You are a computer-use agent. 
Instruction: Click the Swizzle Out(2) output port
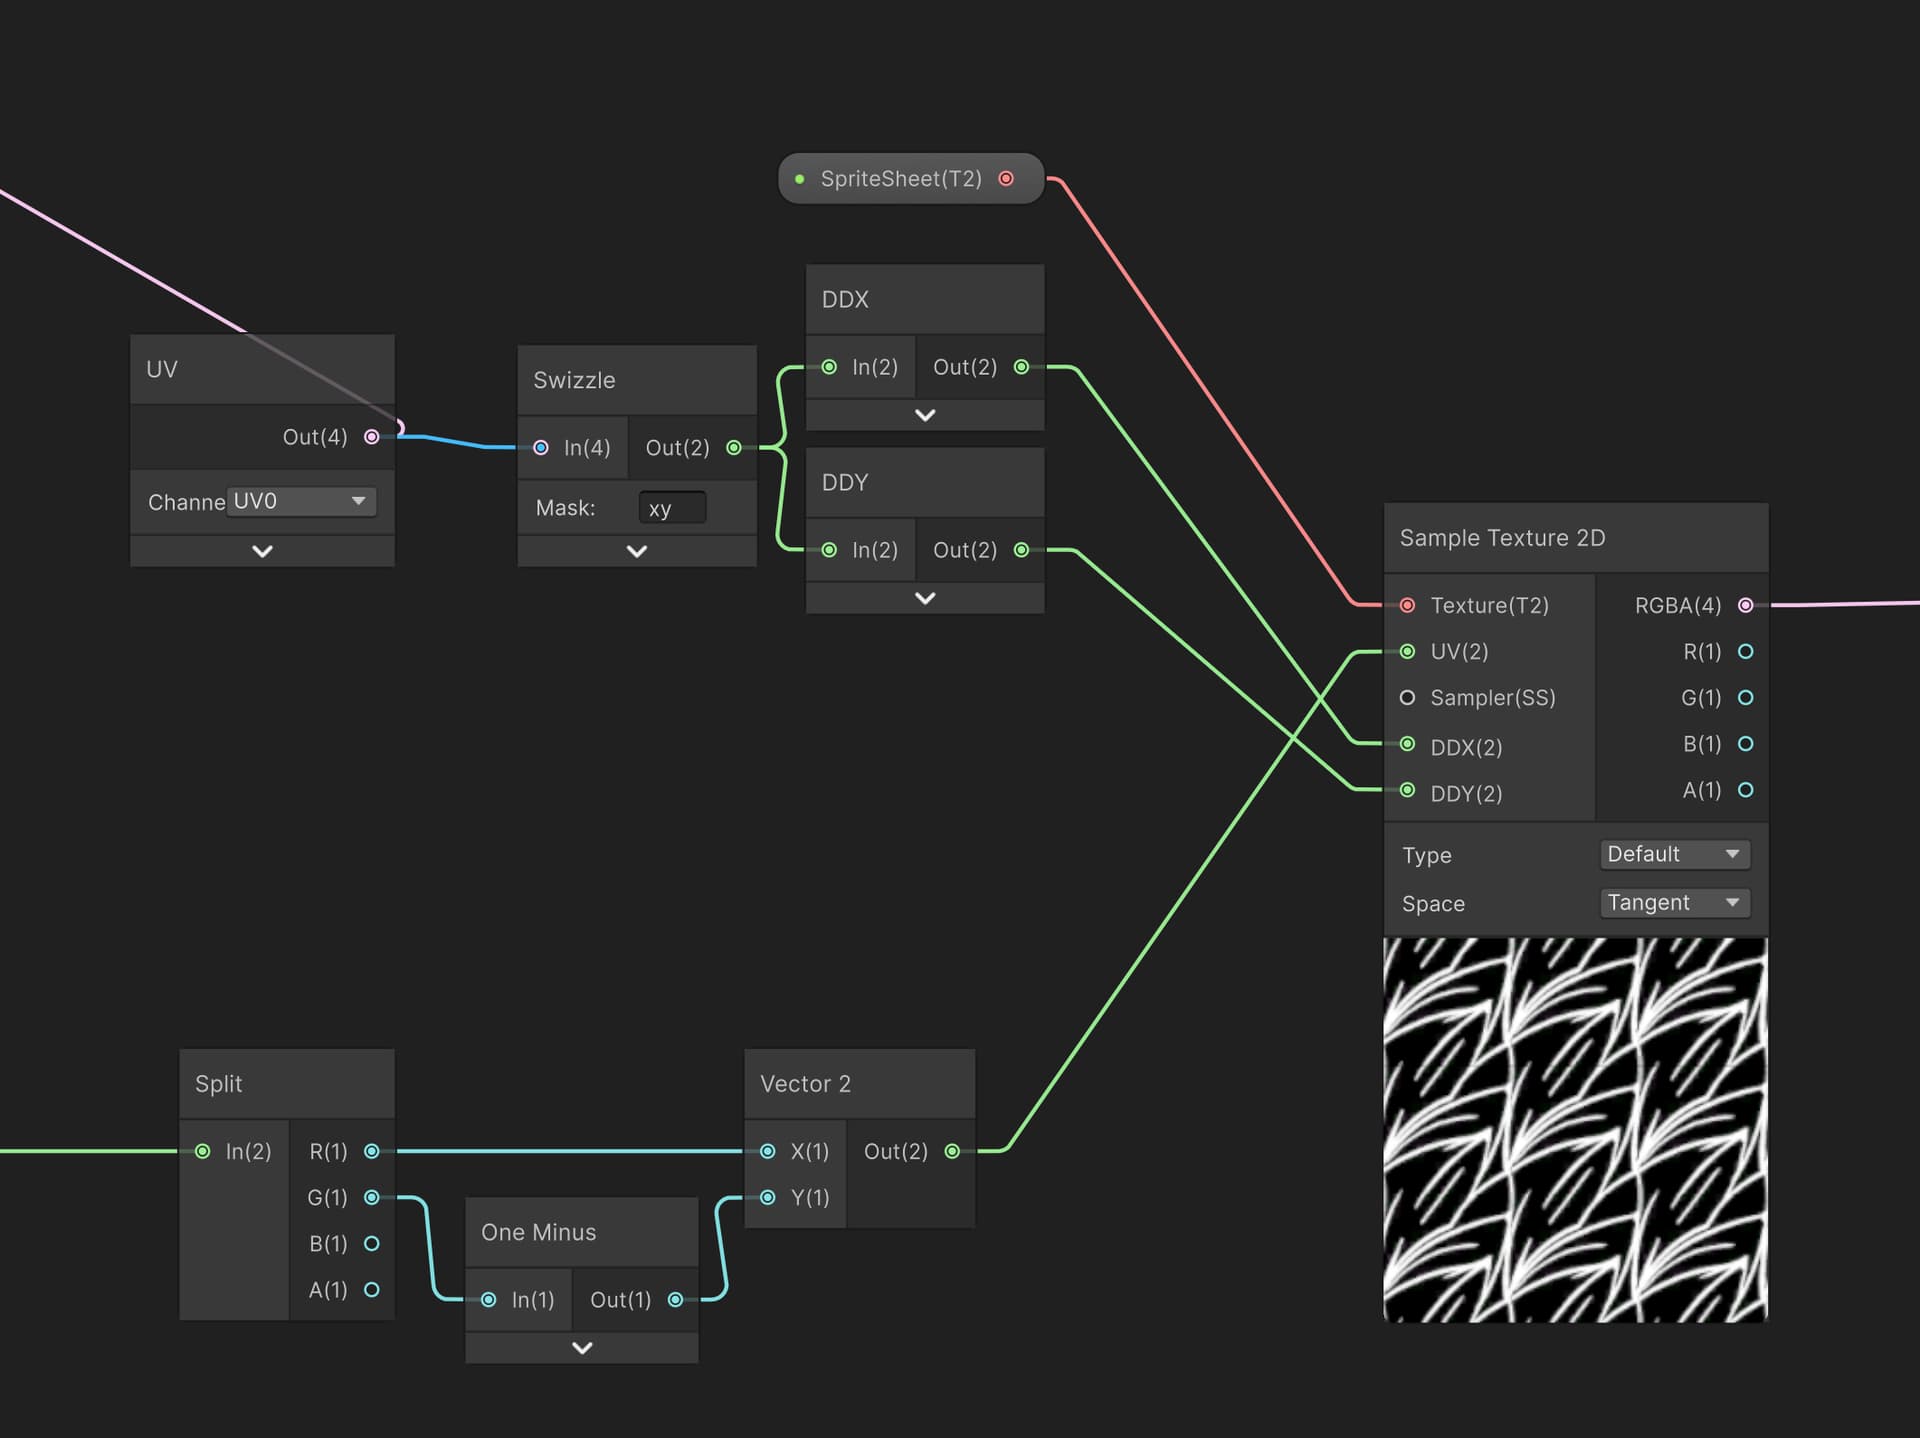click(734, 448)
